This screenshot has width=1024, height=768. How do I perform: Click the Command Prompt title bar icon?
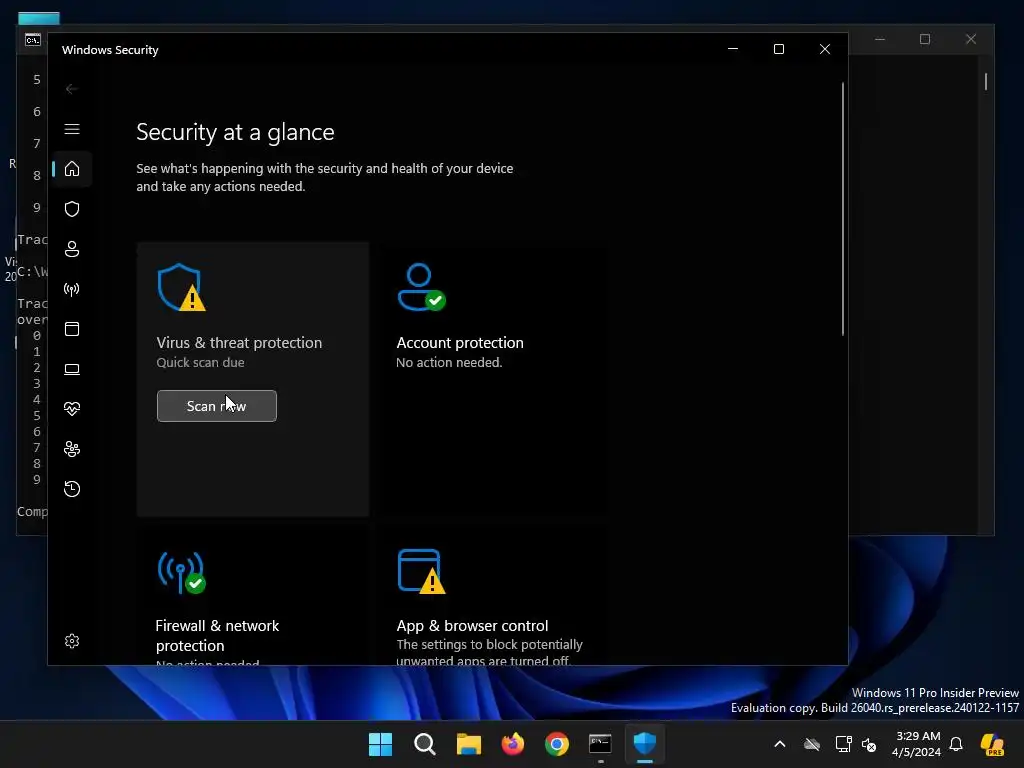pos(33,40)
